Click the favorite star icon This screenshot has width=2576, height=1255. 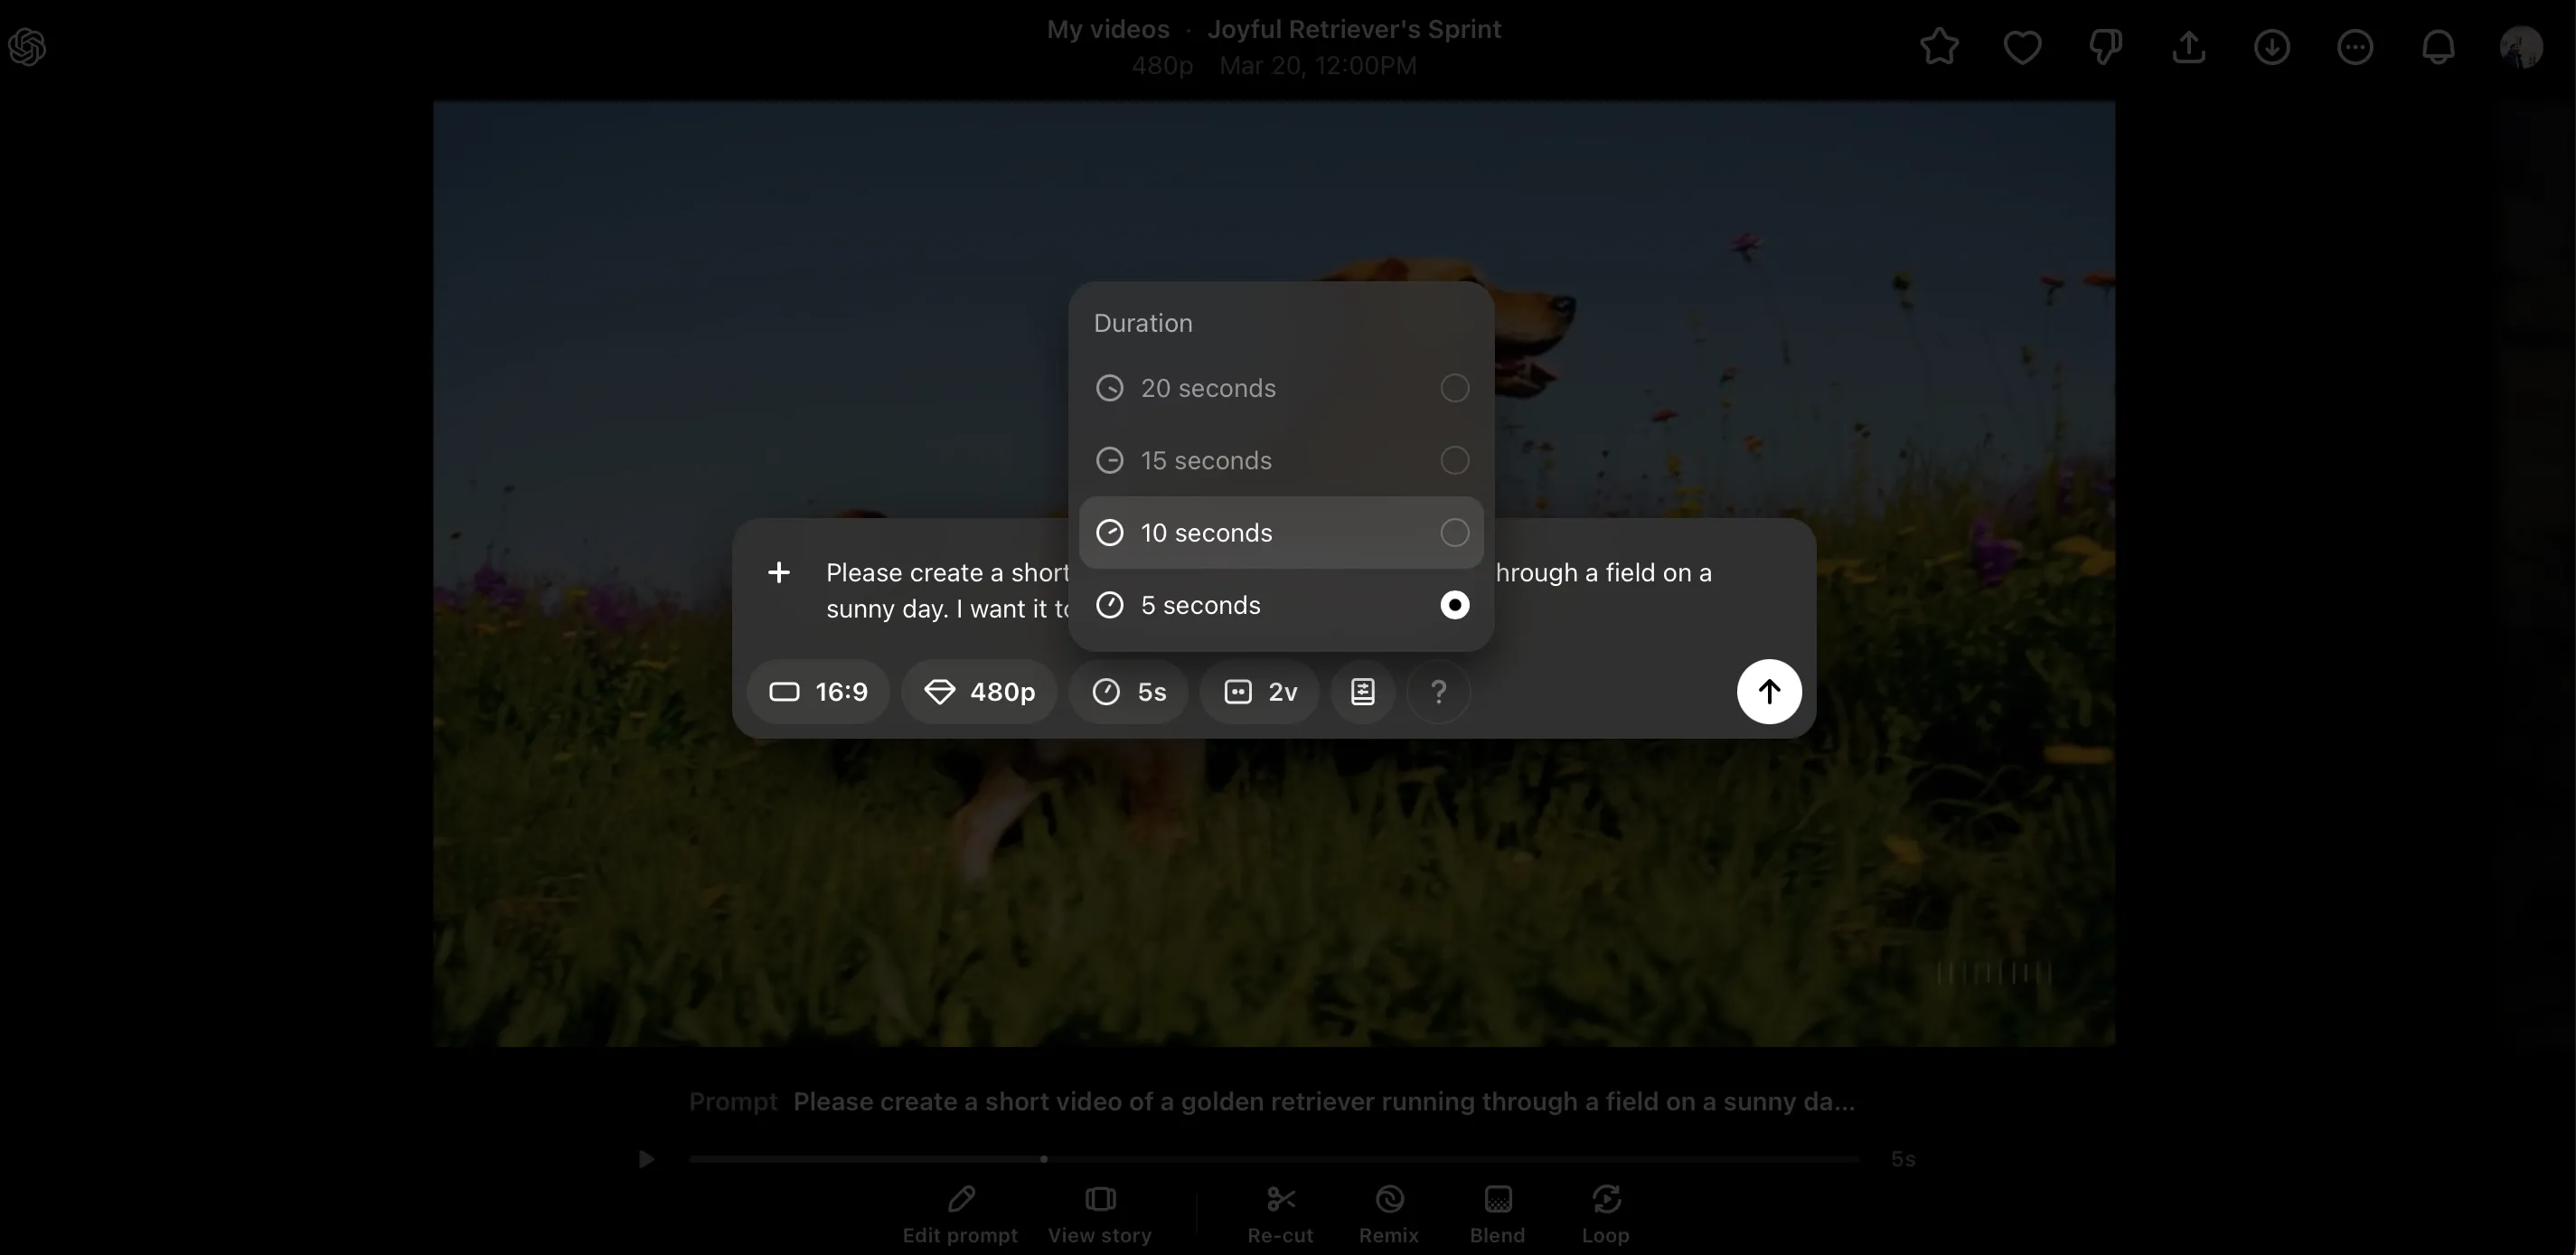[x=1939, y=47]
